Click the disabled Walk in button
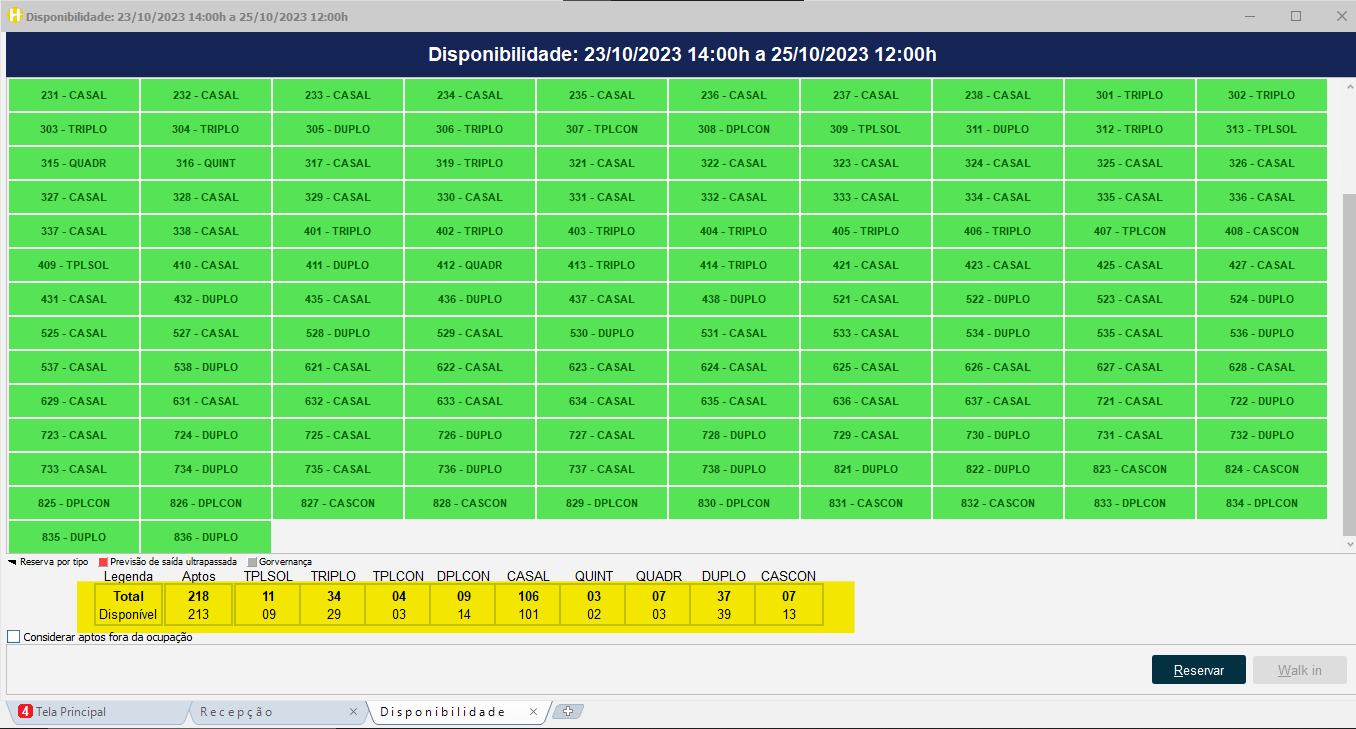 [1299, 670]
